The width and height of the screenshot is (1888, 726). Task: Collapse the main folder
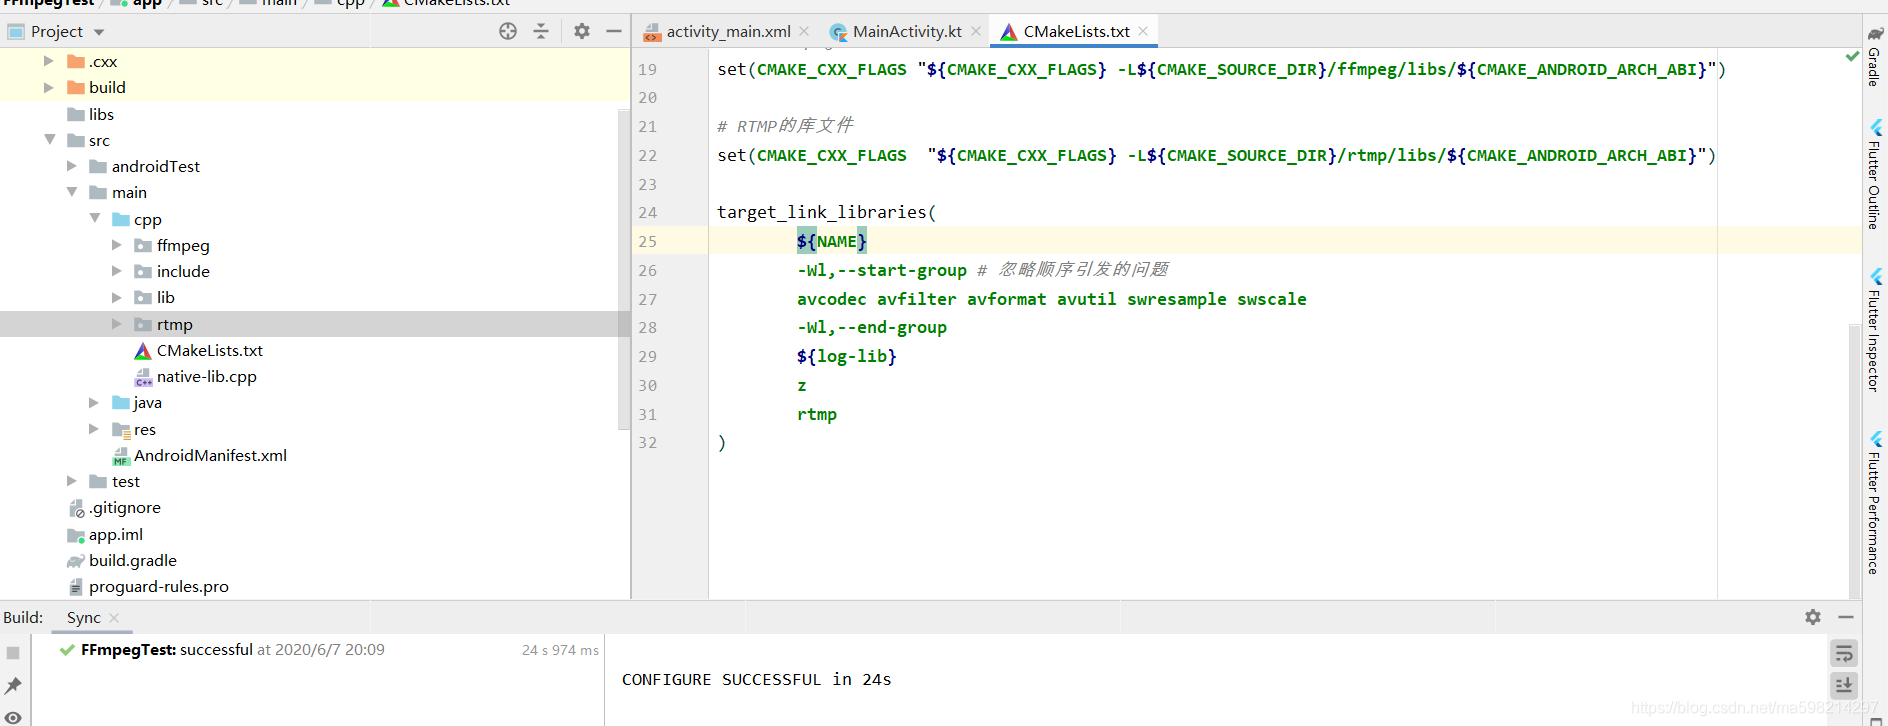point(72,192)
